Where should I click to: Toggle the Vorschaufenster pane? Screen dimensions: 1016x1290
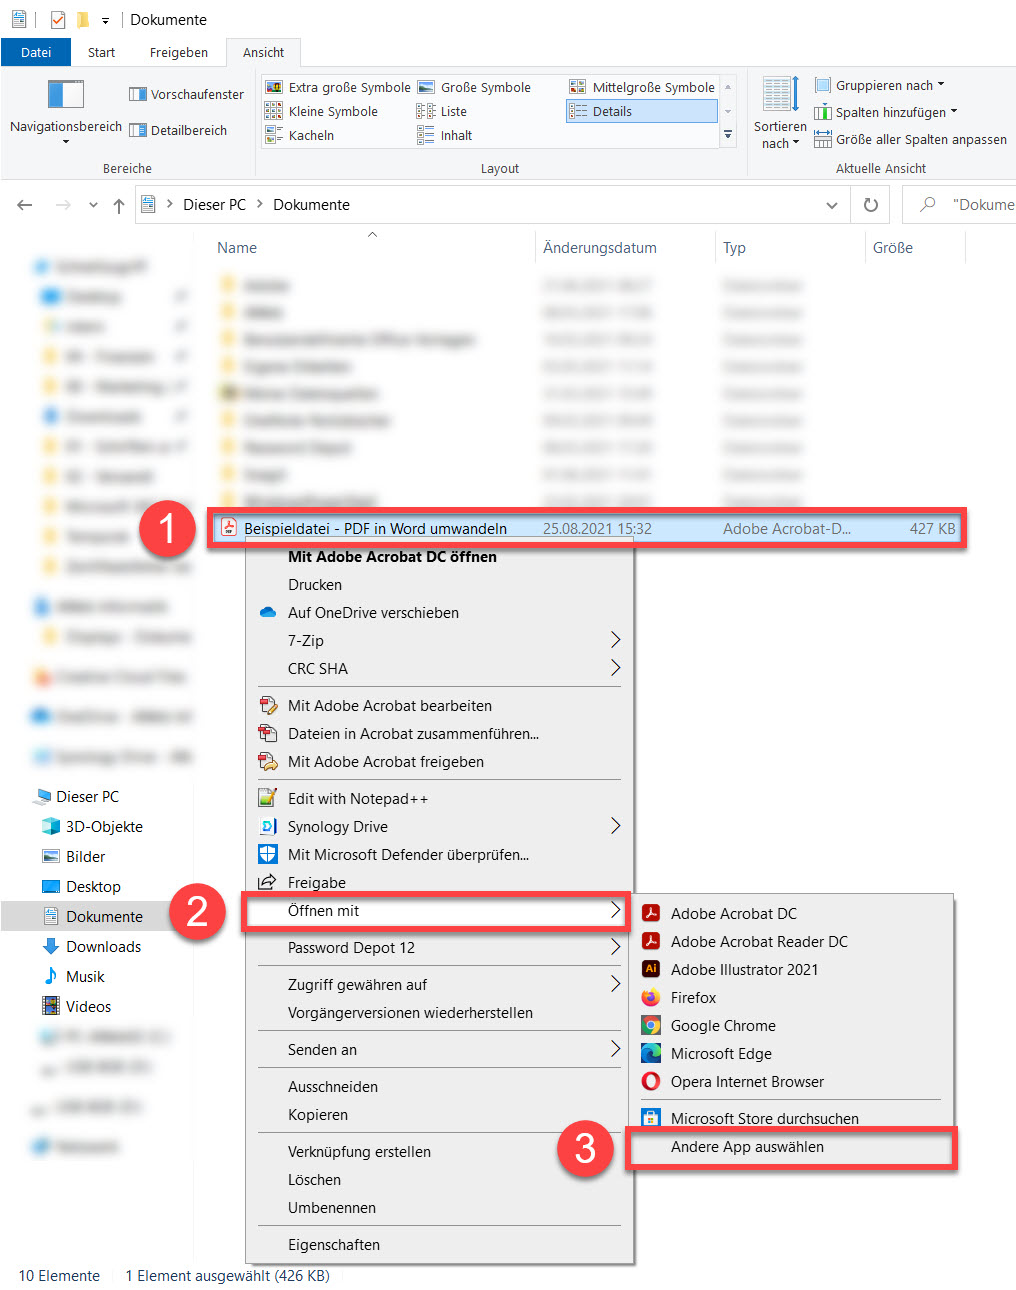click(186, 94)
